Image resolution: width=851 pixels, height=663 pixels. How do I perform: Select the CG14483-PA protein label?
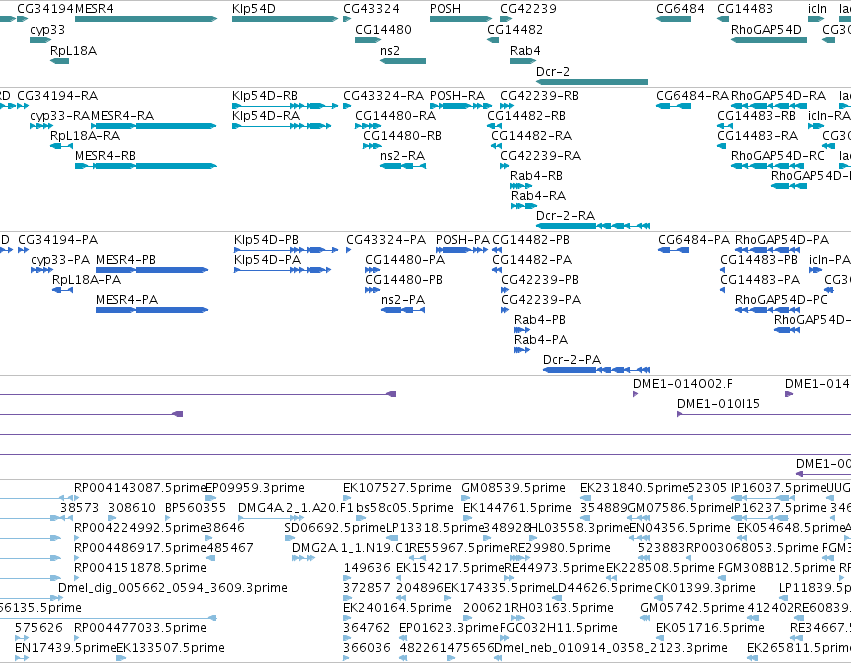click(760, 280)
